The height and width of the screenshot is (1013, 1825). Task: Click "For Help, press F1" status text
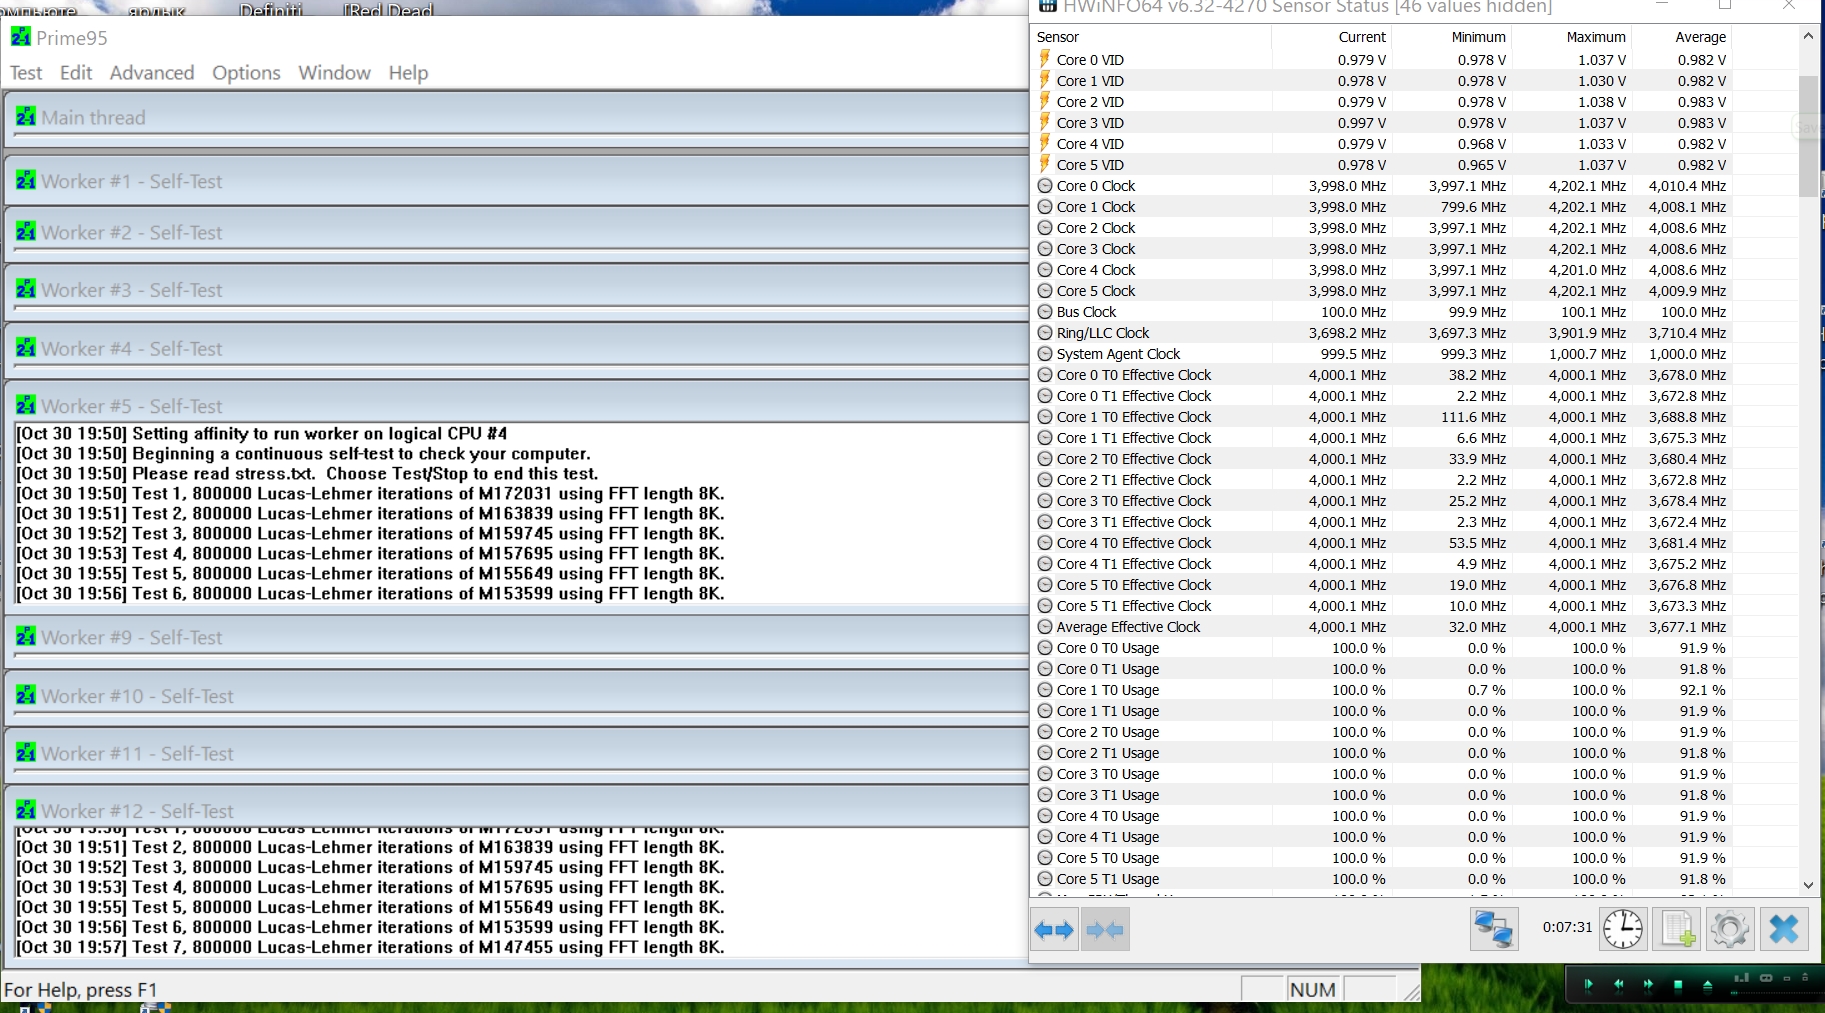[80, 990]
